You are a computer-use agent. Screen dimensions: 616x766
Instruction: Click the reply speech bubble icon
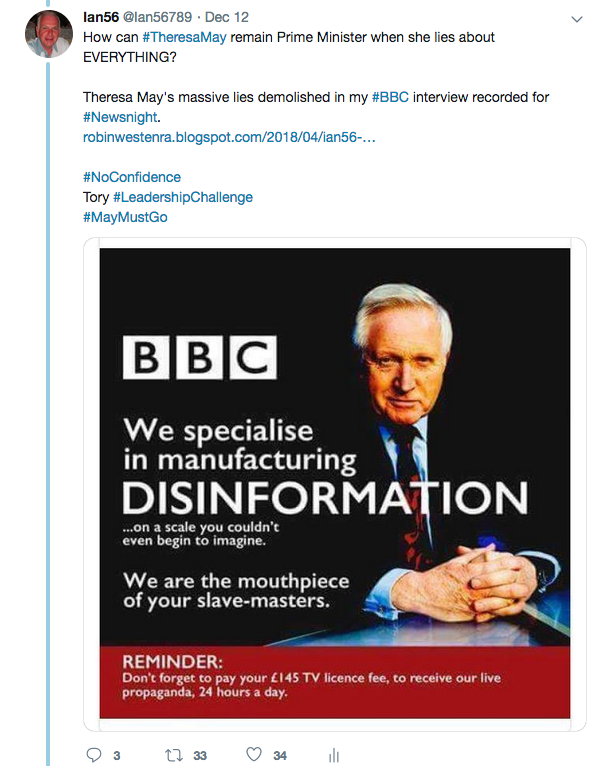(94, 755)
